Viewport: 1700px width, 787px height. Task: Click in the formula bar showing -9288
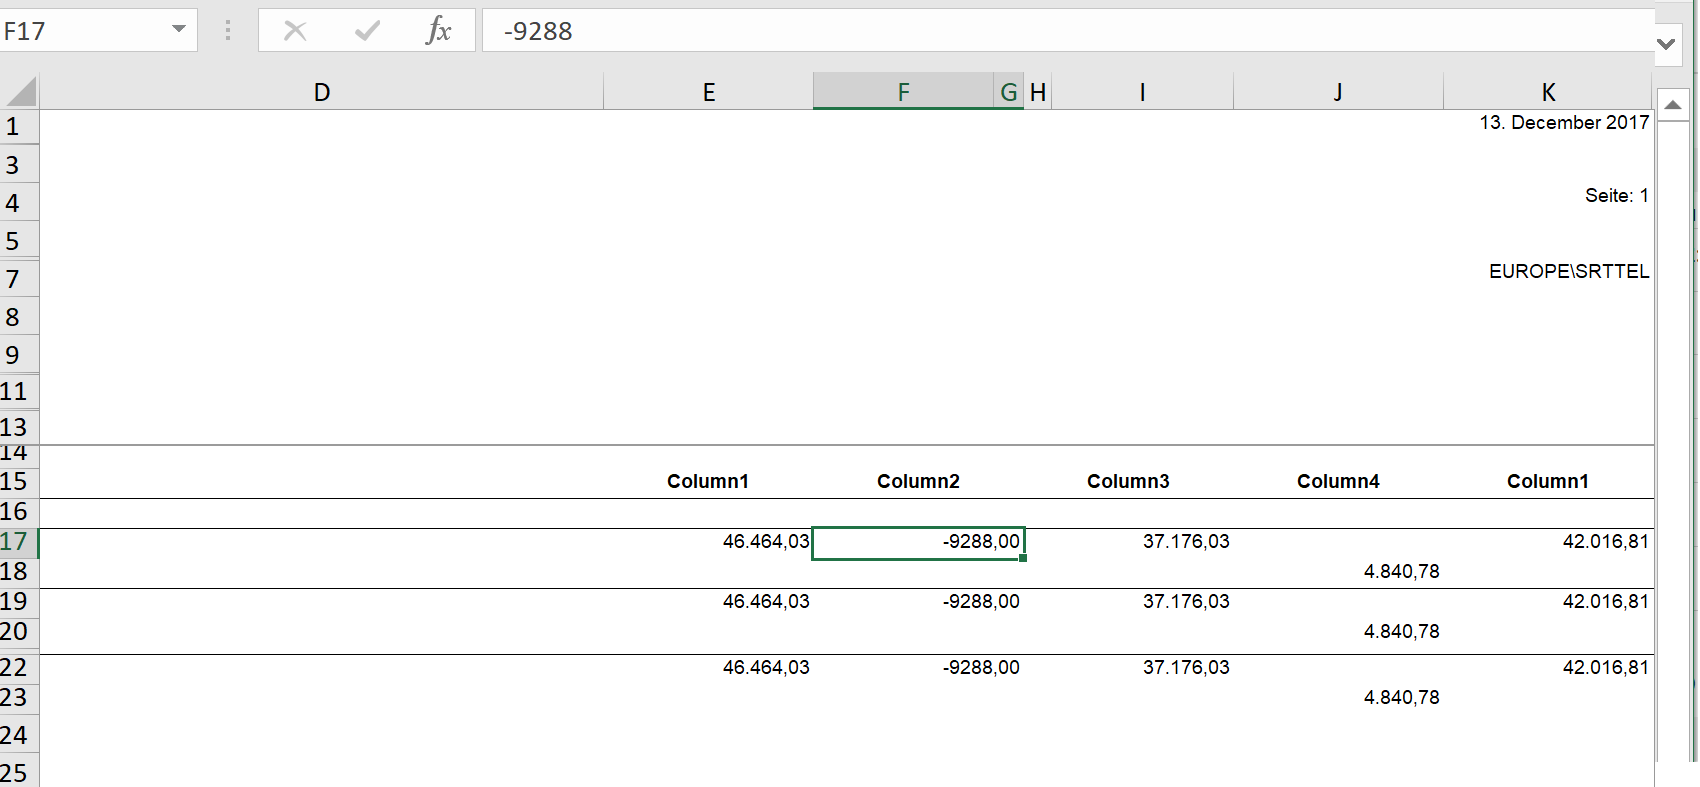[x=1000, y=31]
